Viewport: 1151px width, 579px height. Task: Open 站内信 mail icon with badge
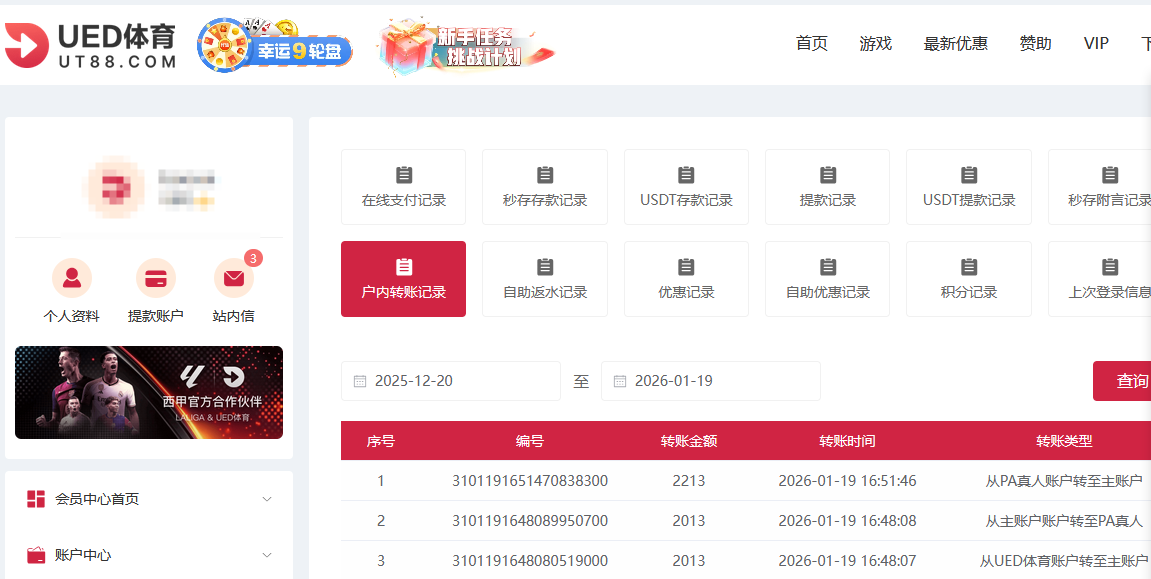[x=233, y=278]
